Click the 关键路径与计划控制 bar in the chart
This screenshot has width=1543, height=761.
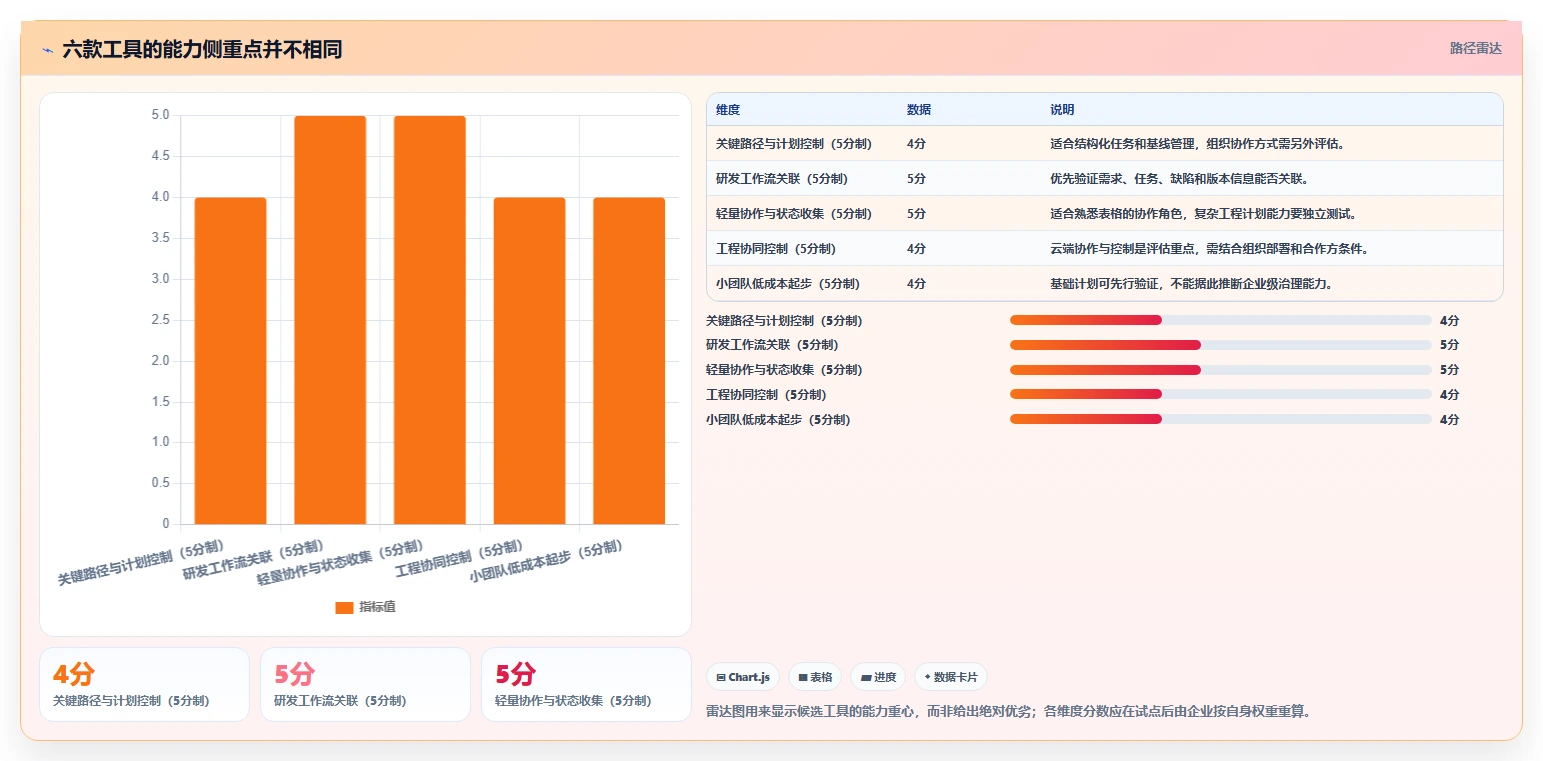(x=230, y=361)
